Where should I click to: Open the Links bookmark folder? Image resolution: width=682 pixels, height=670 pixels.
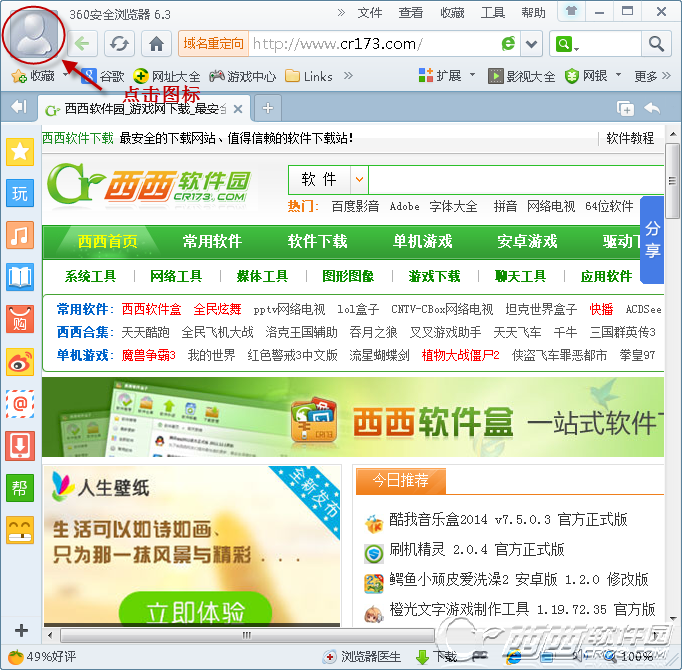pos(309,77)
